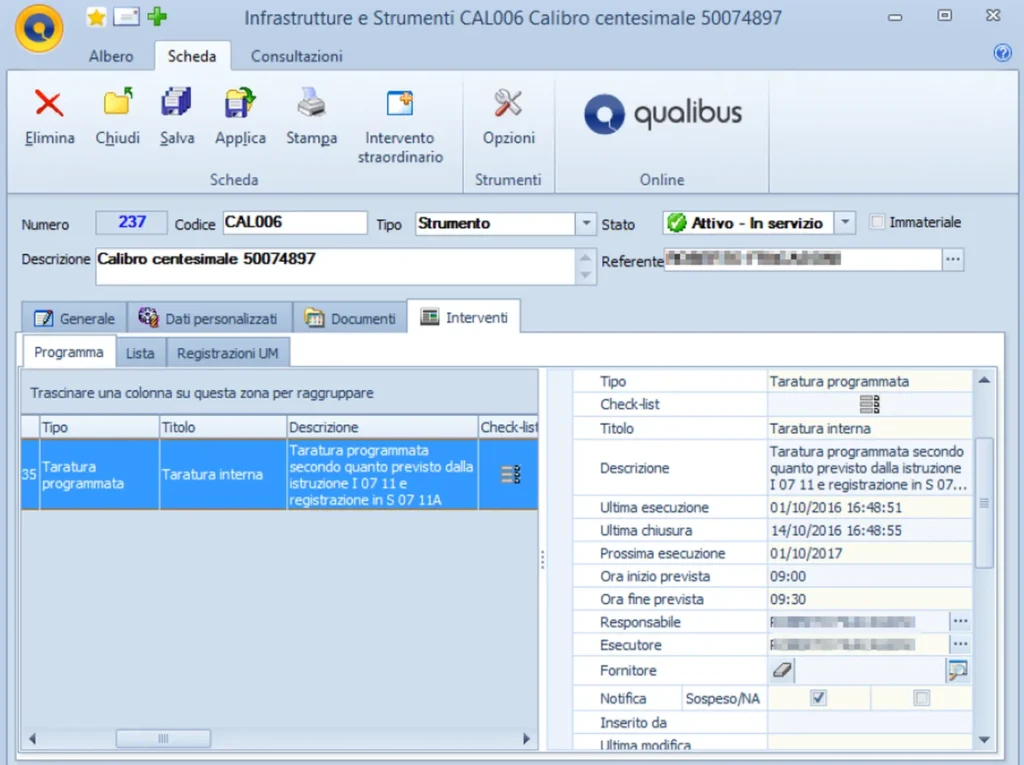Click the Fornitore eraser clear icon

[783, 671]
